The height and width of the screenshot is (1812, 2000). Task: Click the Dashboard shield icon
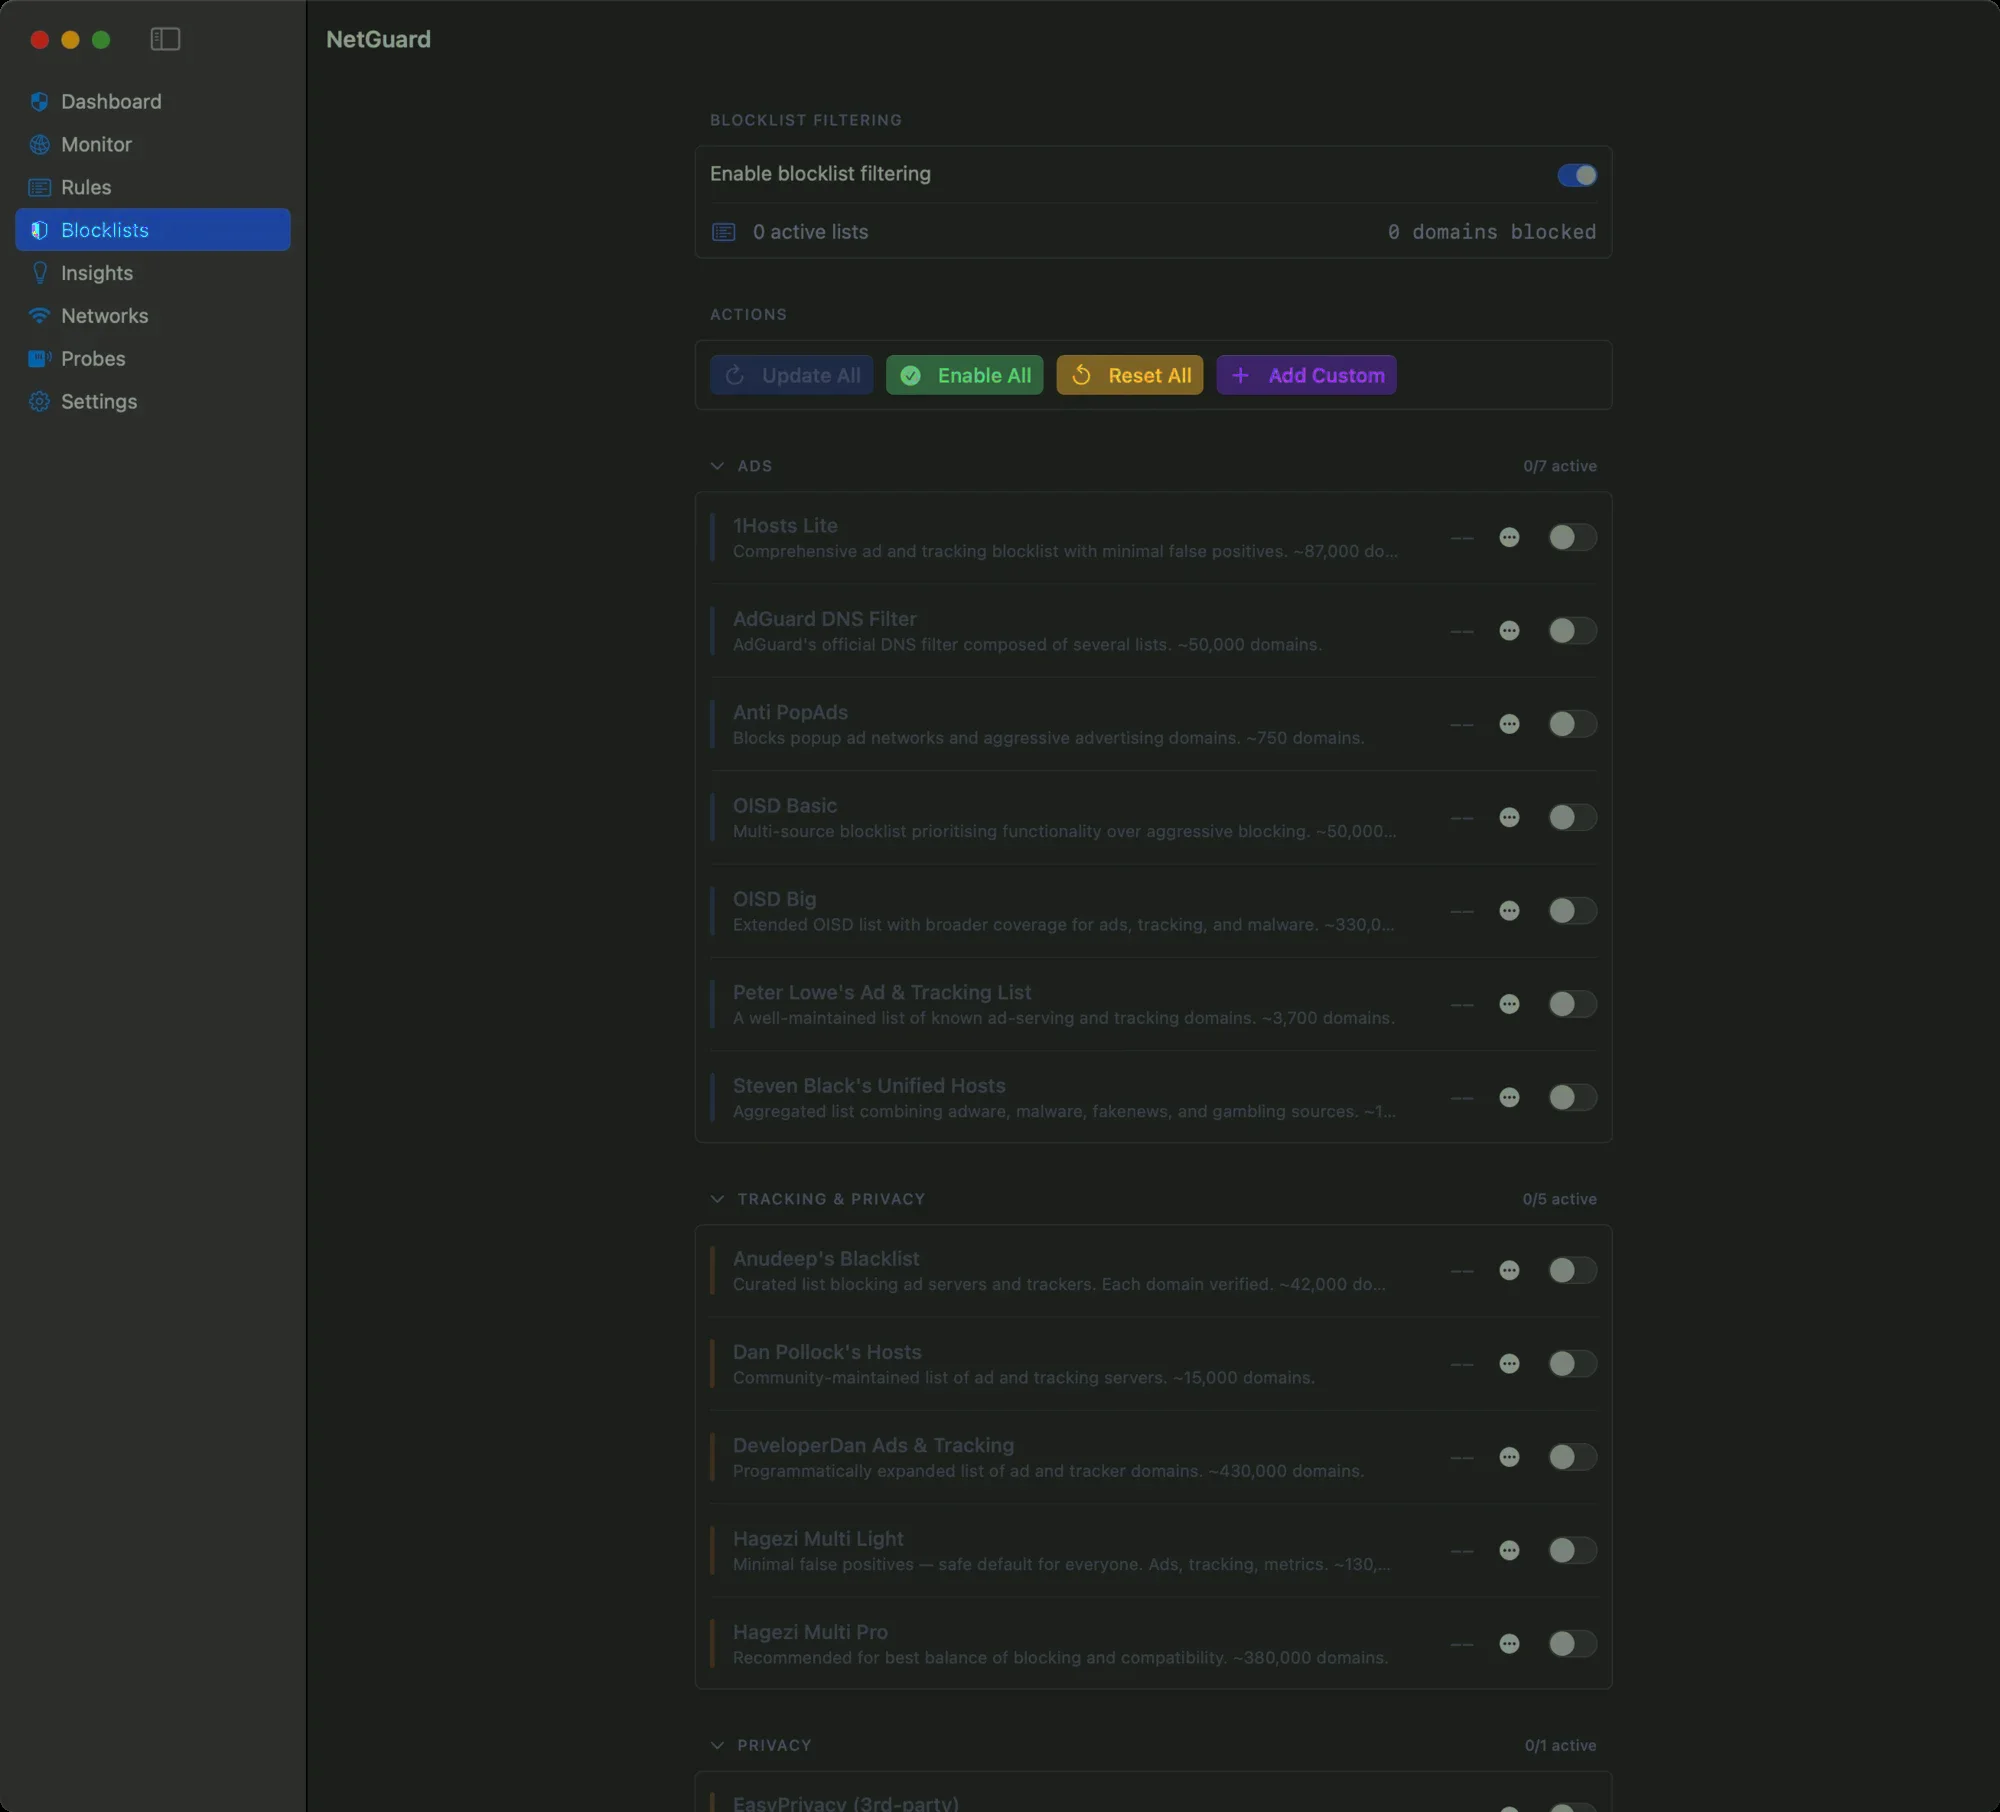tap(39, 101)
